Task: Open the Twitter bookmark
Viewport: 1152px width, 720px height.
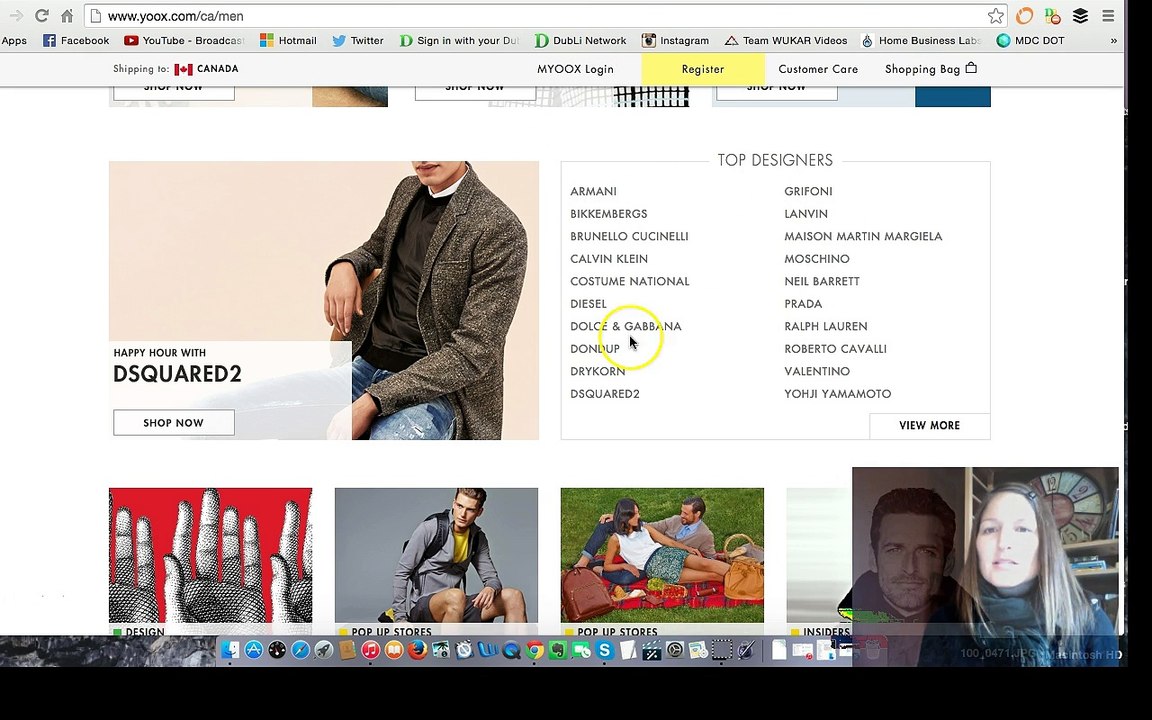Action: pyautogui.click(x=358, y=40)
